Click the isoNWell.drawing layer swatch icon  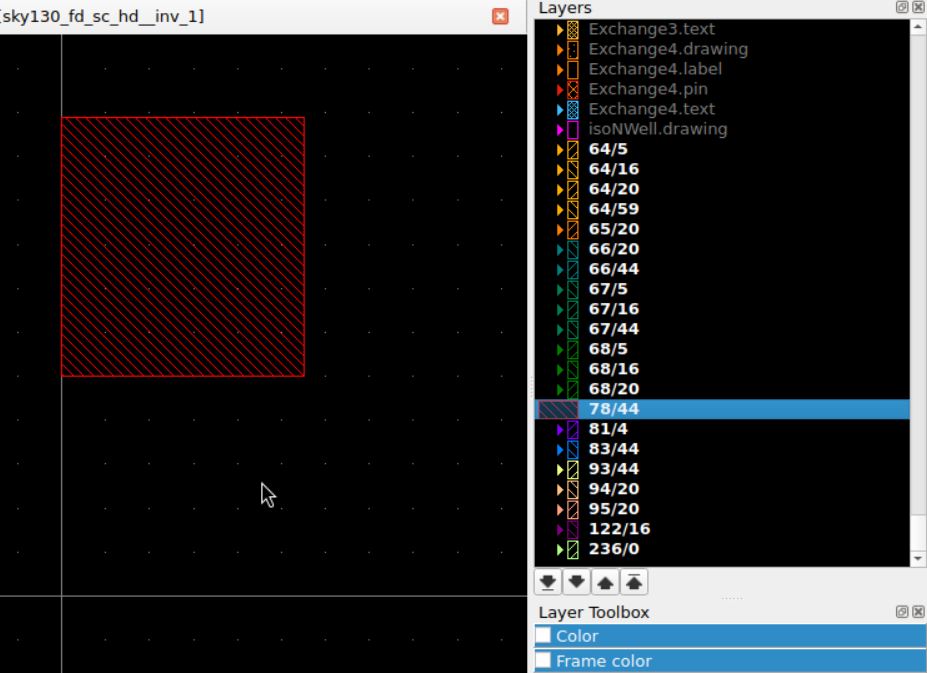[x=573, y=129]
